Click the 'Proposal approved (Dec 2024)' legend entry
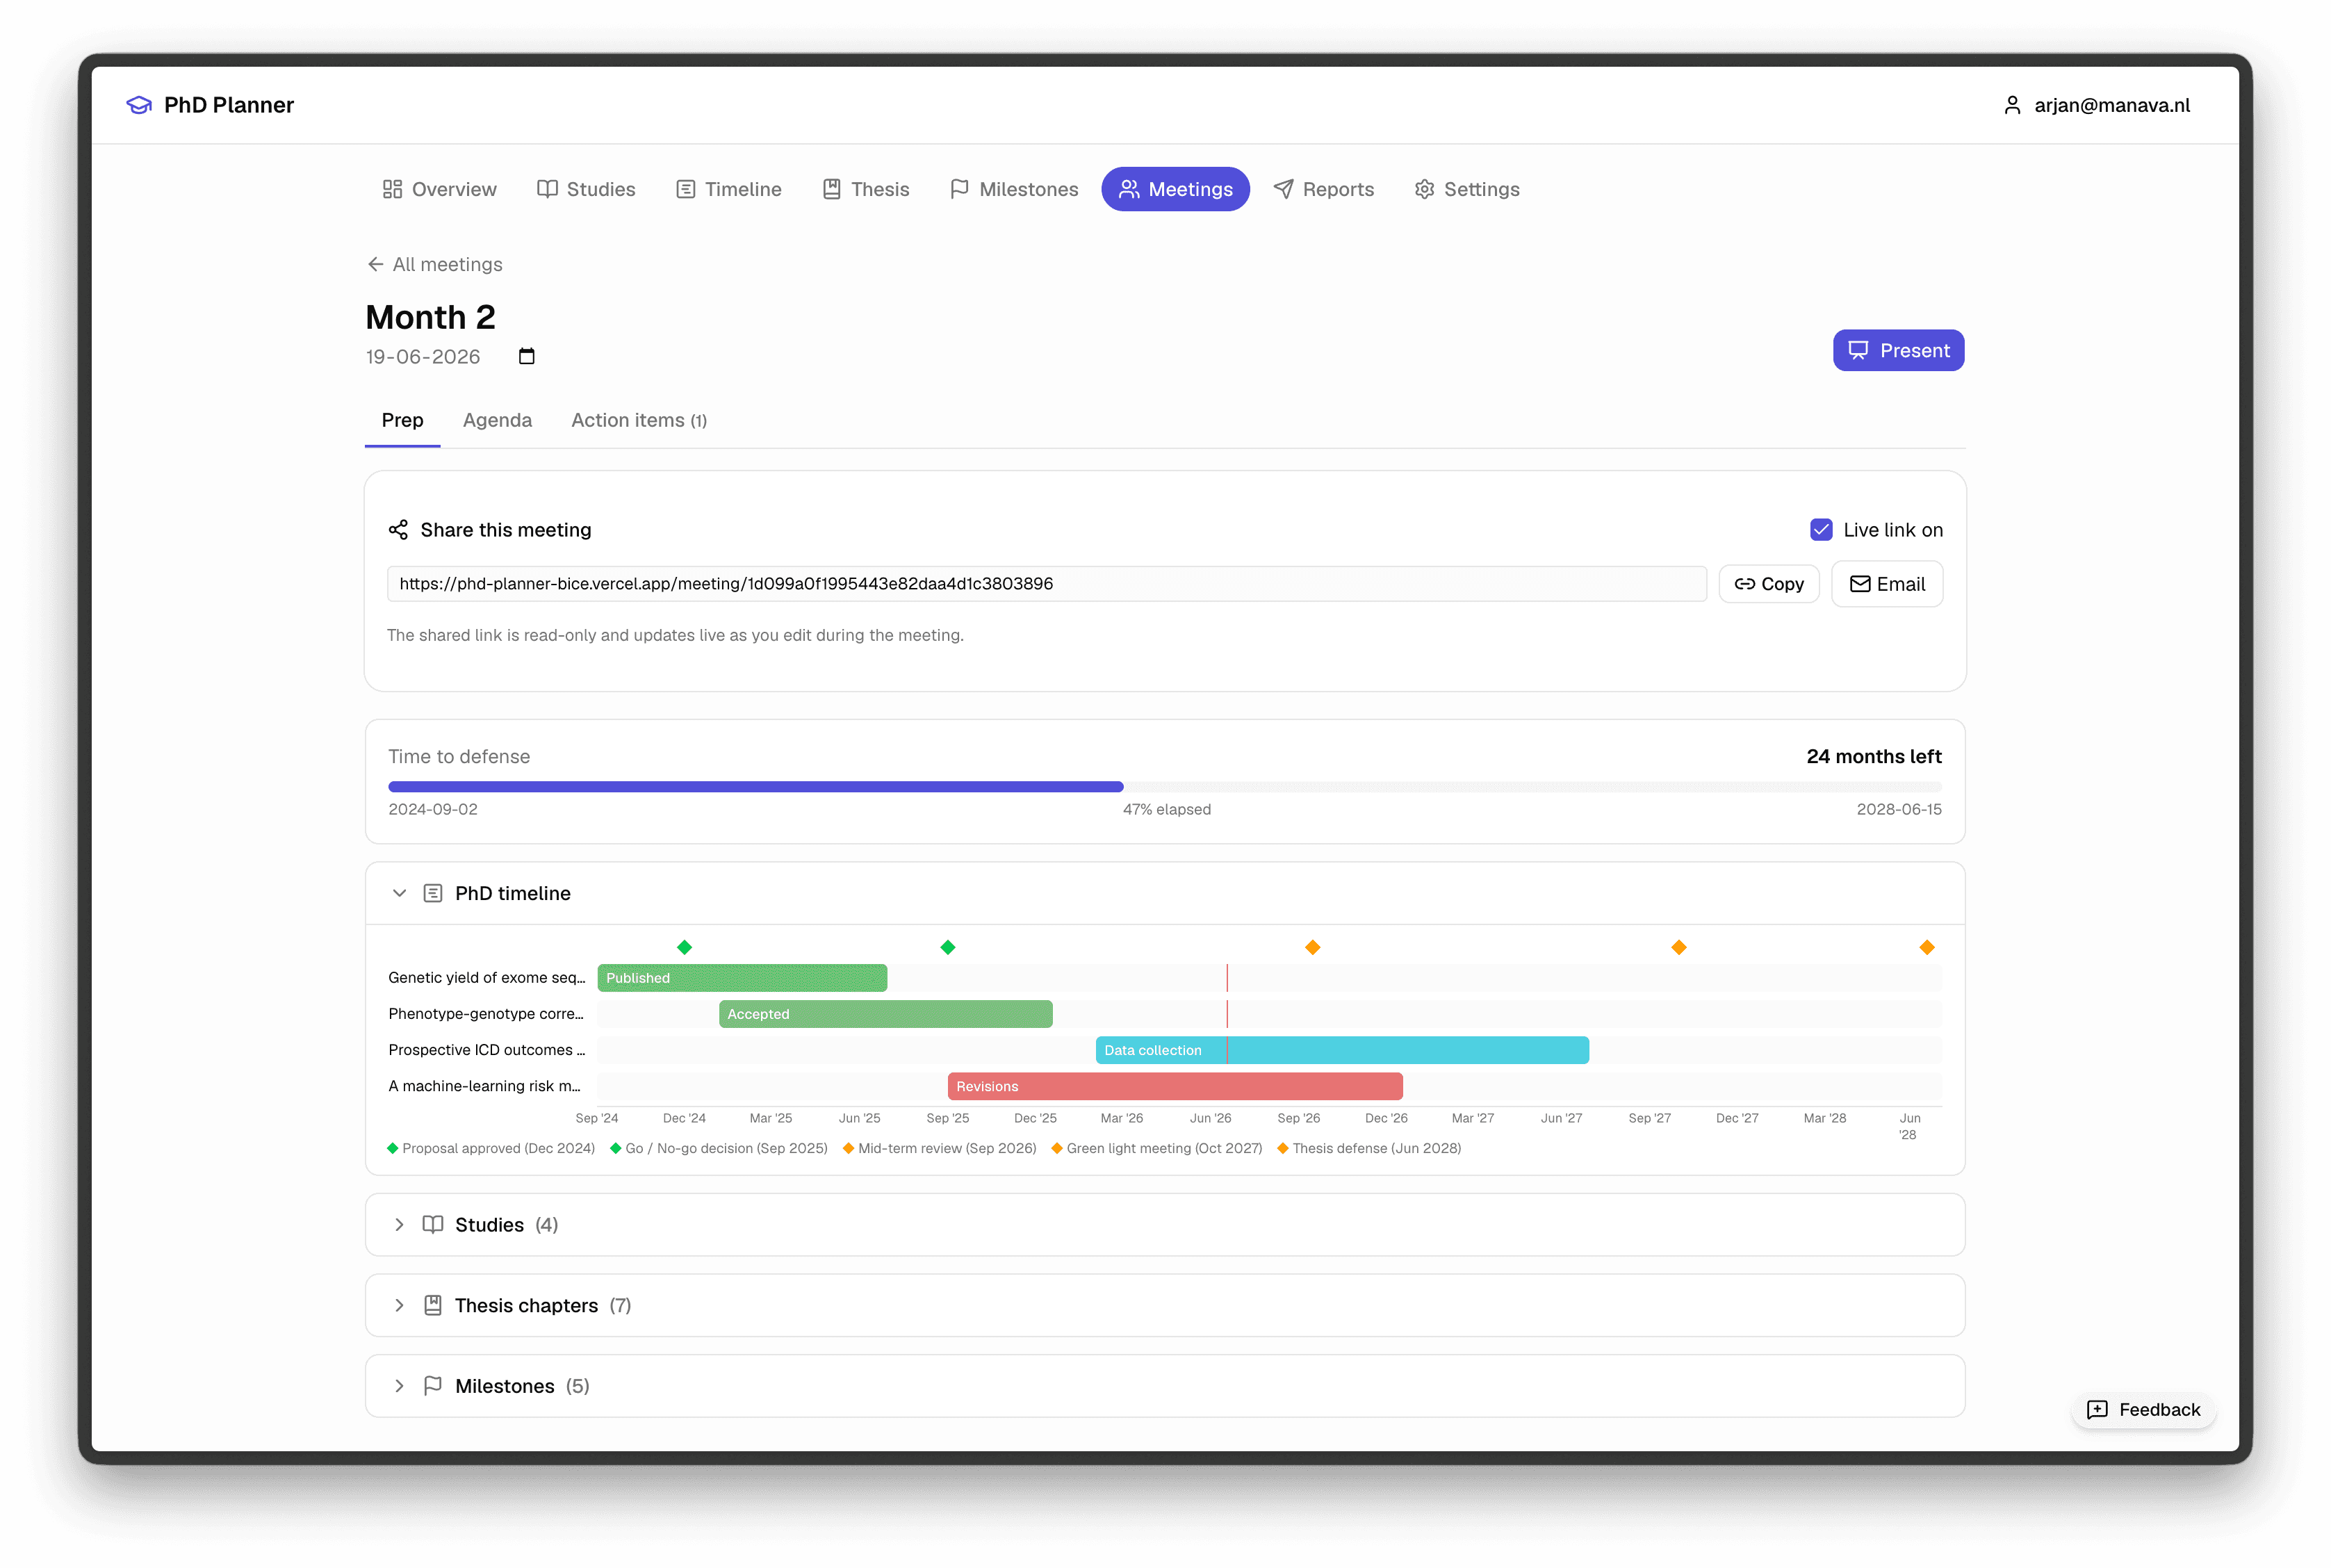 coord(491,1148)
